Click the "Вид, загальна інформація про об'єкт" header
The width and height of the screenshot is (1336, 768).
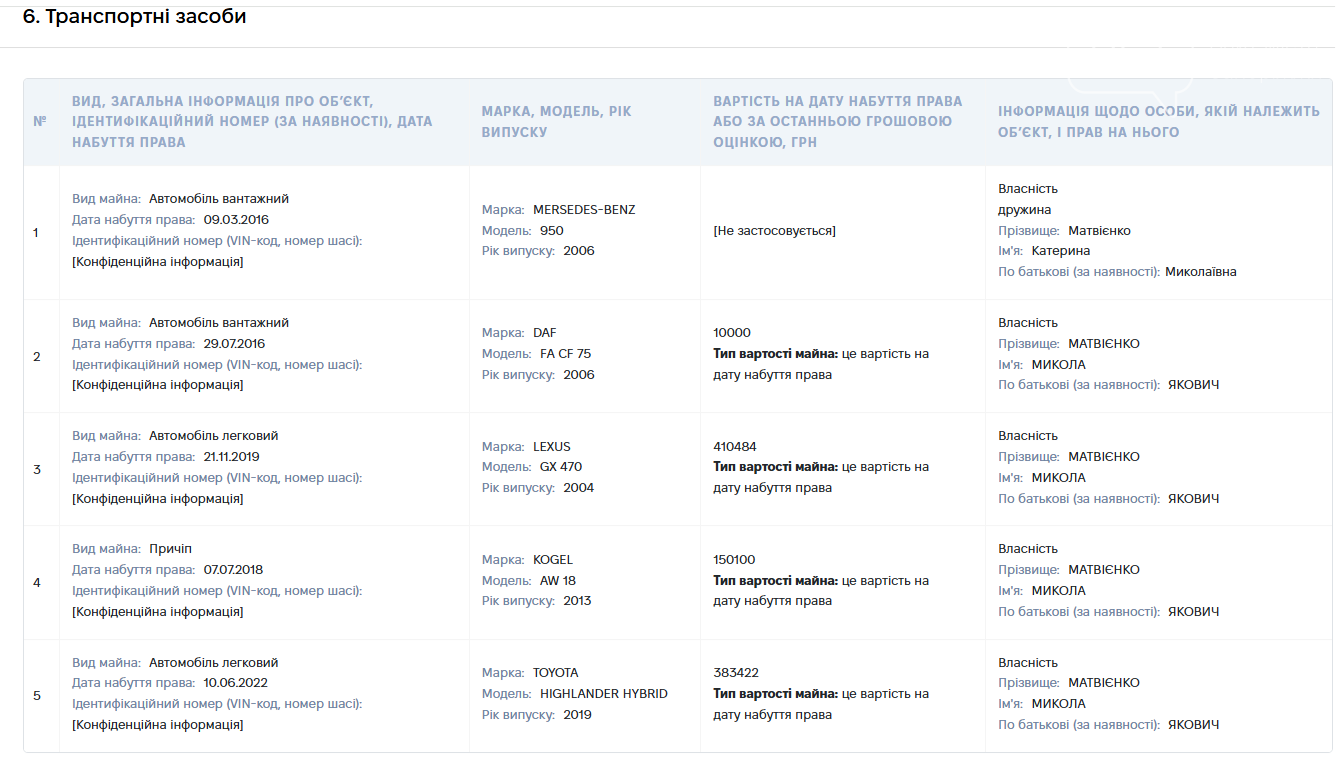[x=252, y=121]
